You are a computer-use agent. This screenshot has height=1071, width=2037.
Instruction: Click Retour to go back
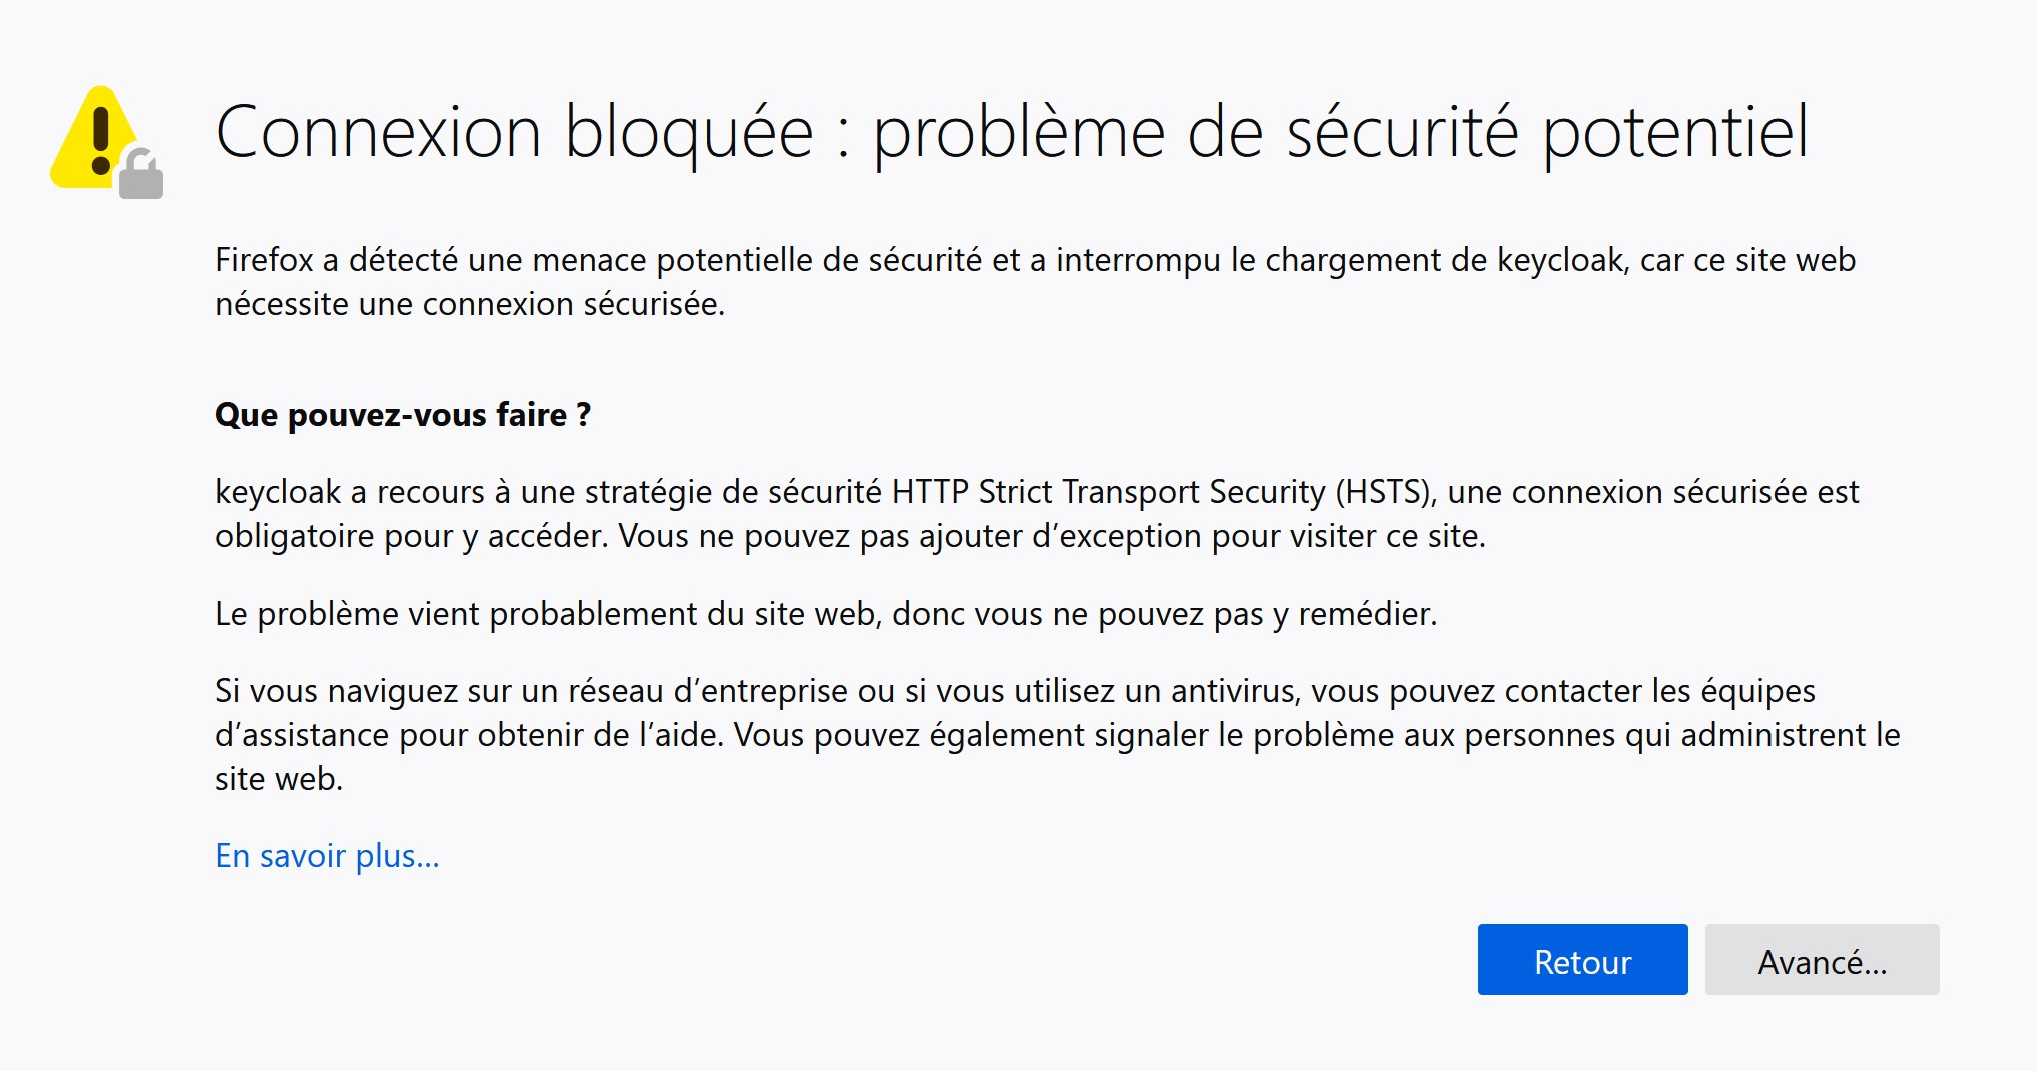1581,960
